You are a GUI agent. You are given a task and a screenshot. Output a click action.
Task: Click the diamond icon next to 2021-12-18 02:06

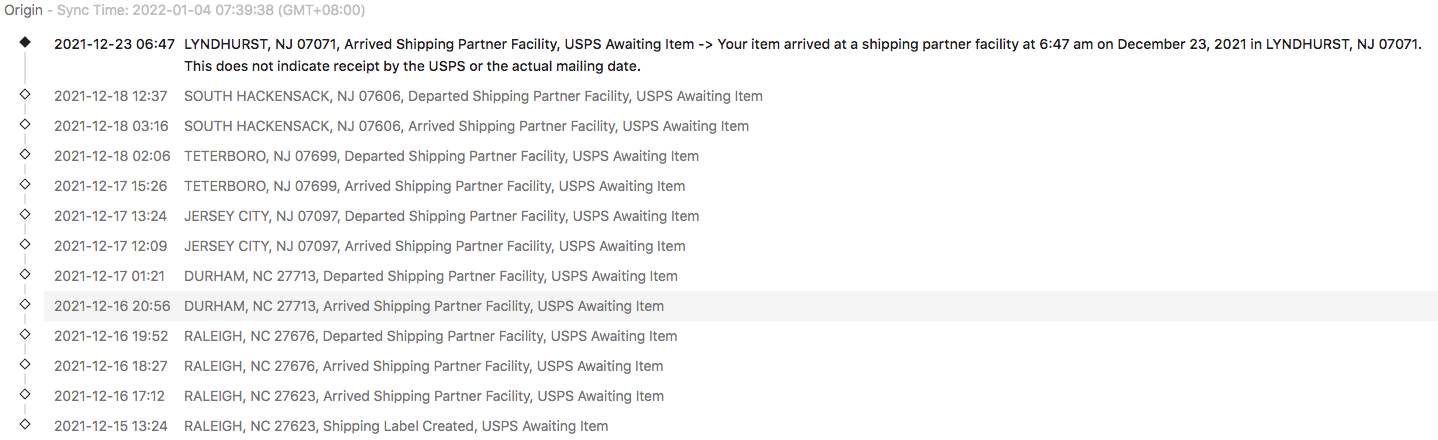[x=25, y=154]
